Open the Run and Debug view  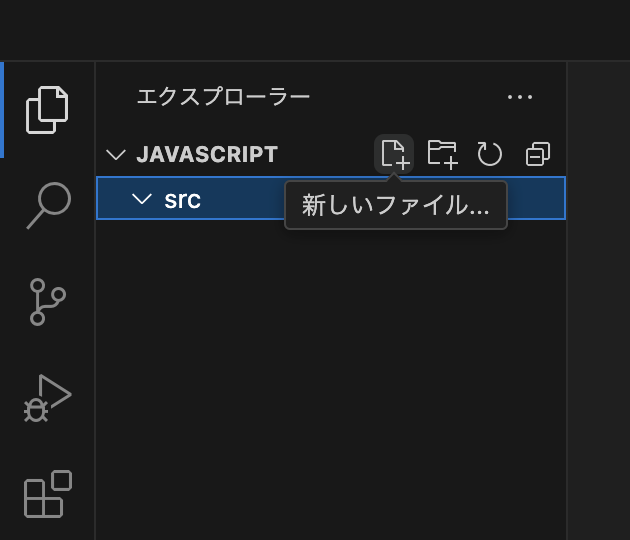(47, 397)
